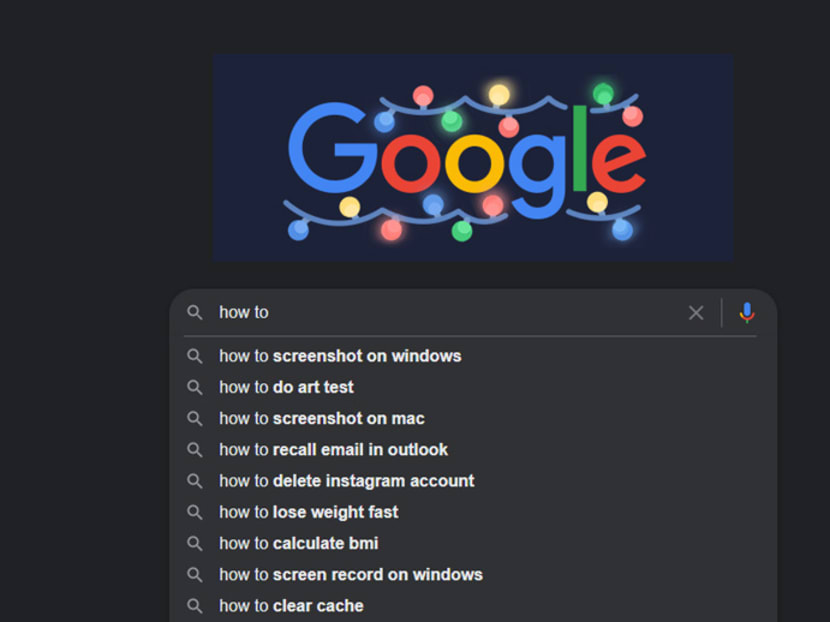830x622 pixels.
Task: Click magnifier icon beside 'clear cache'
Action: coord(196,606)
